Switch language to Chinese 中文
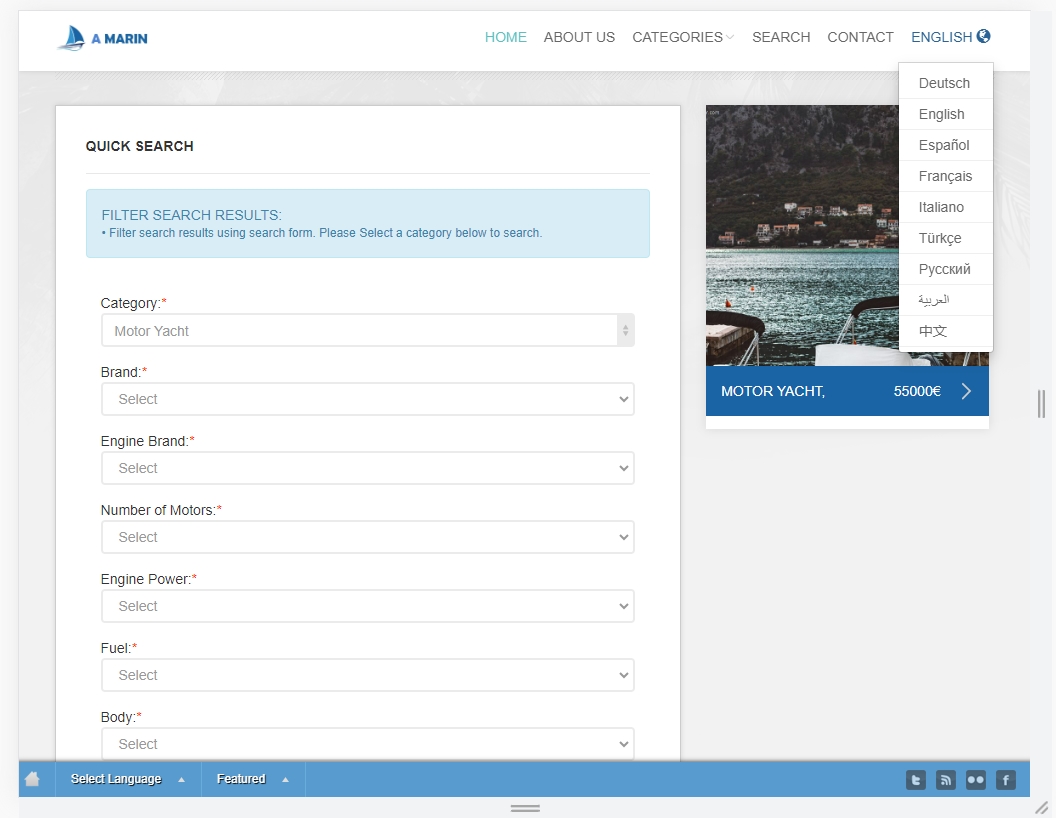Image resolution: width=1056 pixels, height=818 pixels. coord(946,331)
